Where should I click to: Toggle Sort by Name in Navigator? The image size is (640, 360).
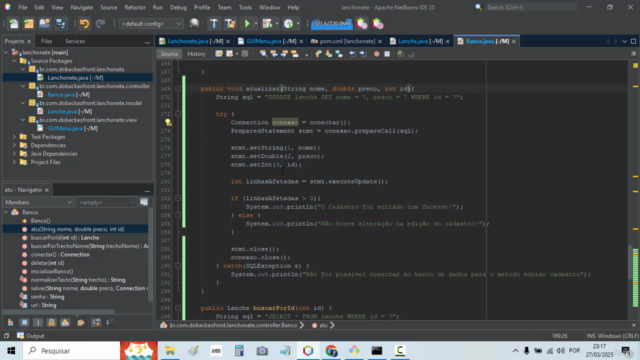[96, 322]
